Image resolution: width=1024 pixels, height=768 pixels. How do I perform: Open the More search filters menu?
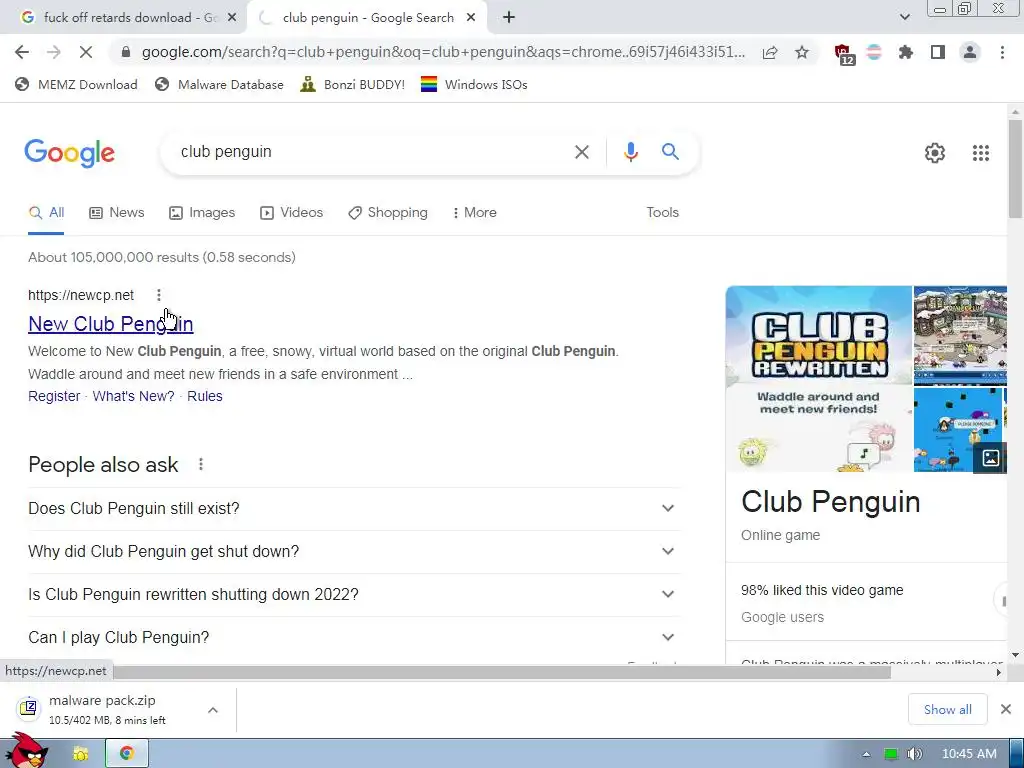coord(475,212)
